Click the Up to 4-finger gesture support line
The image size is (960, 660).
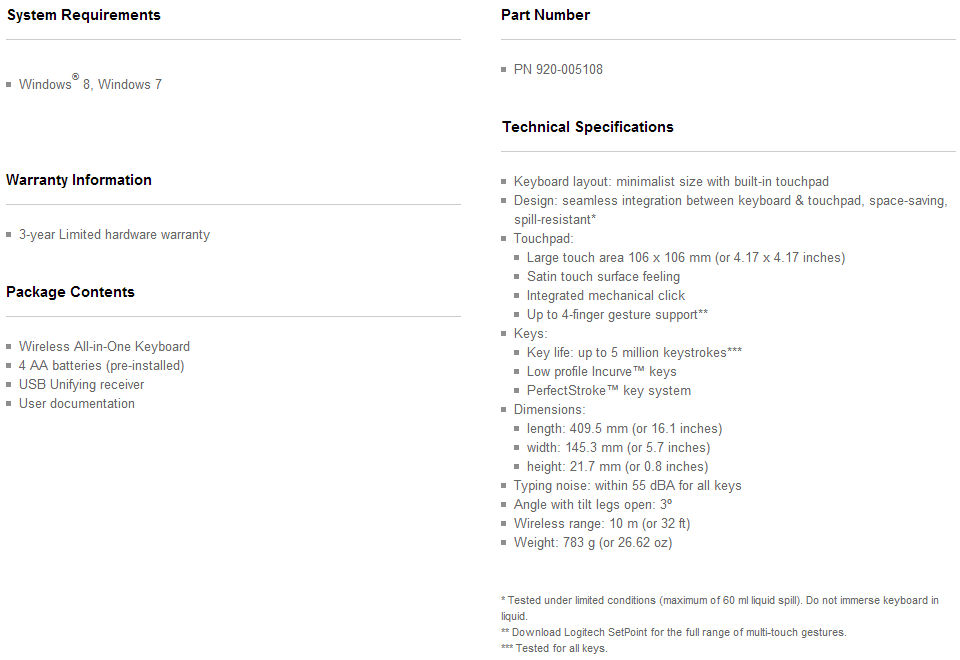click(617, 315)
